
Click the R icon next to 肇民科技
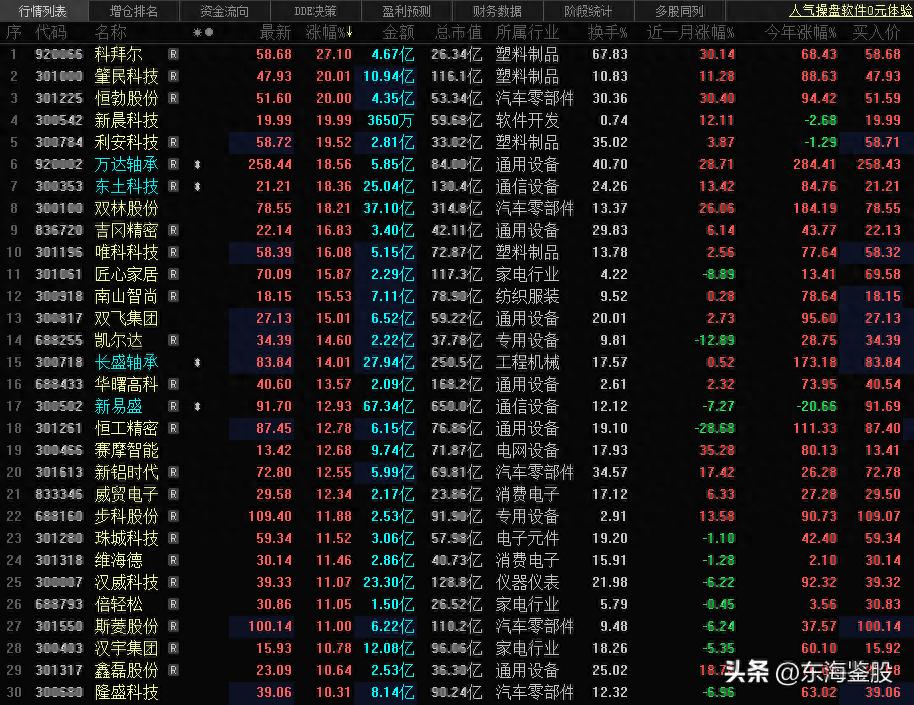pyautogui.click(x=173, y=76)
